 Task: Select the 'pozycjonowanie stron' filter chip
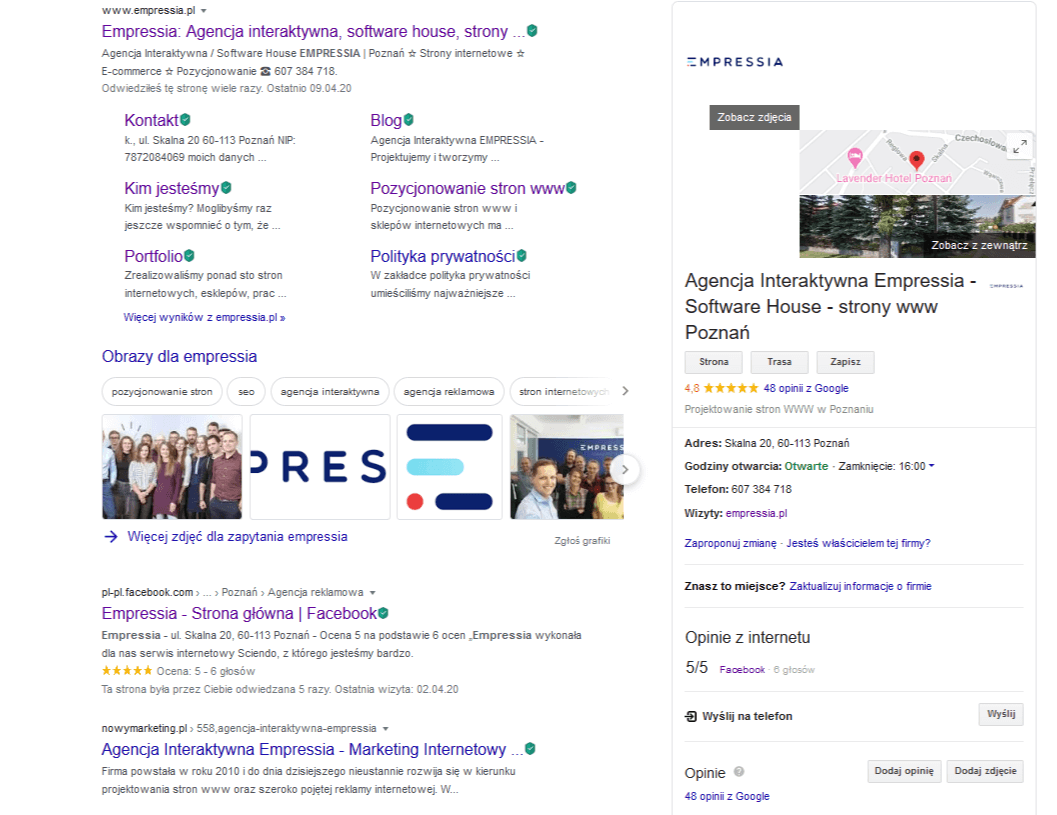pos(162,392)
